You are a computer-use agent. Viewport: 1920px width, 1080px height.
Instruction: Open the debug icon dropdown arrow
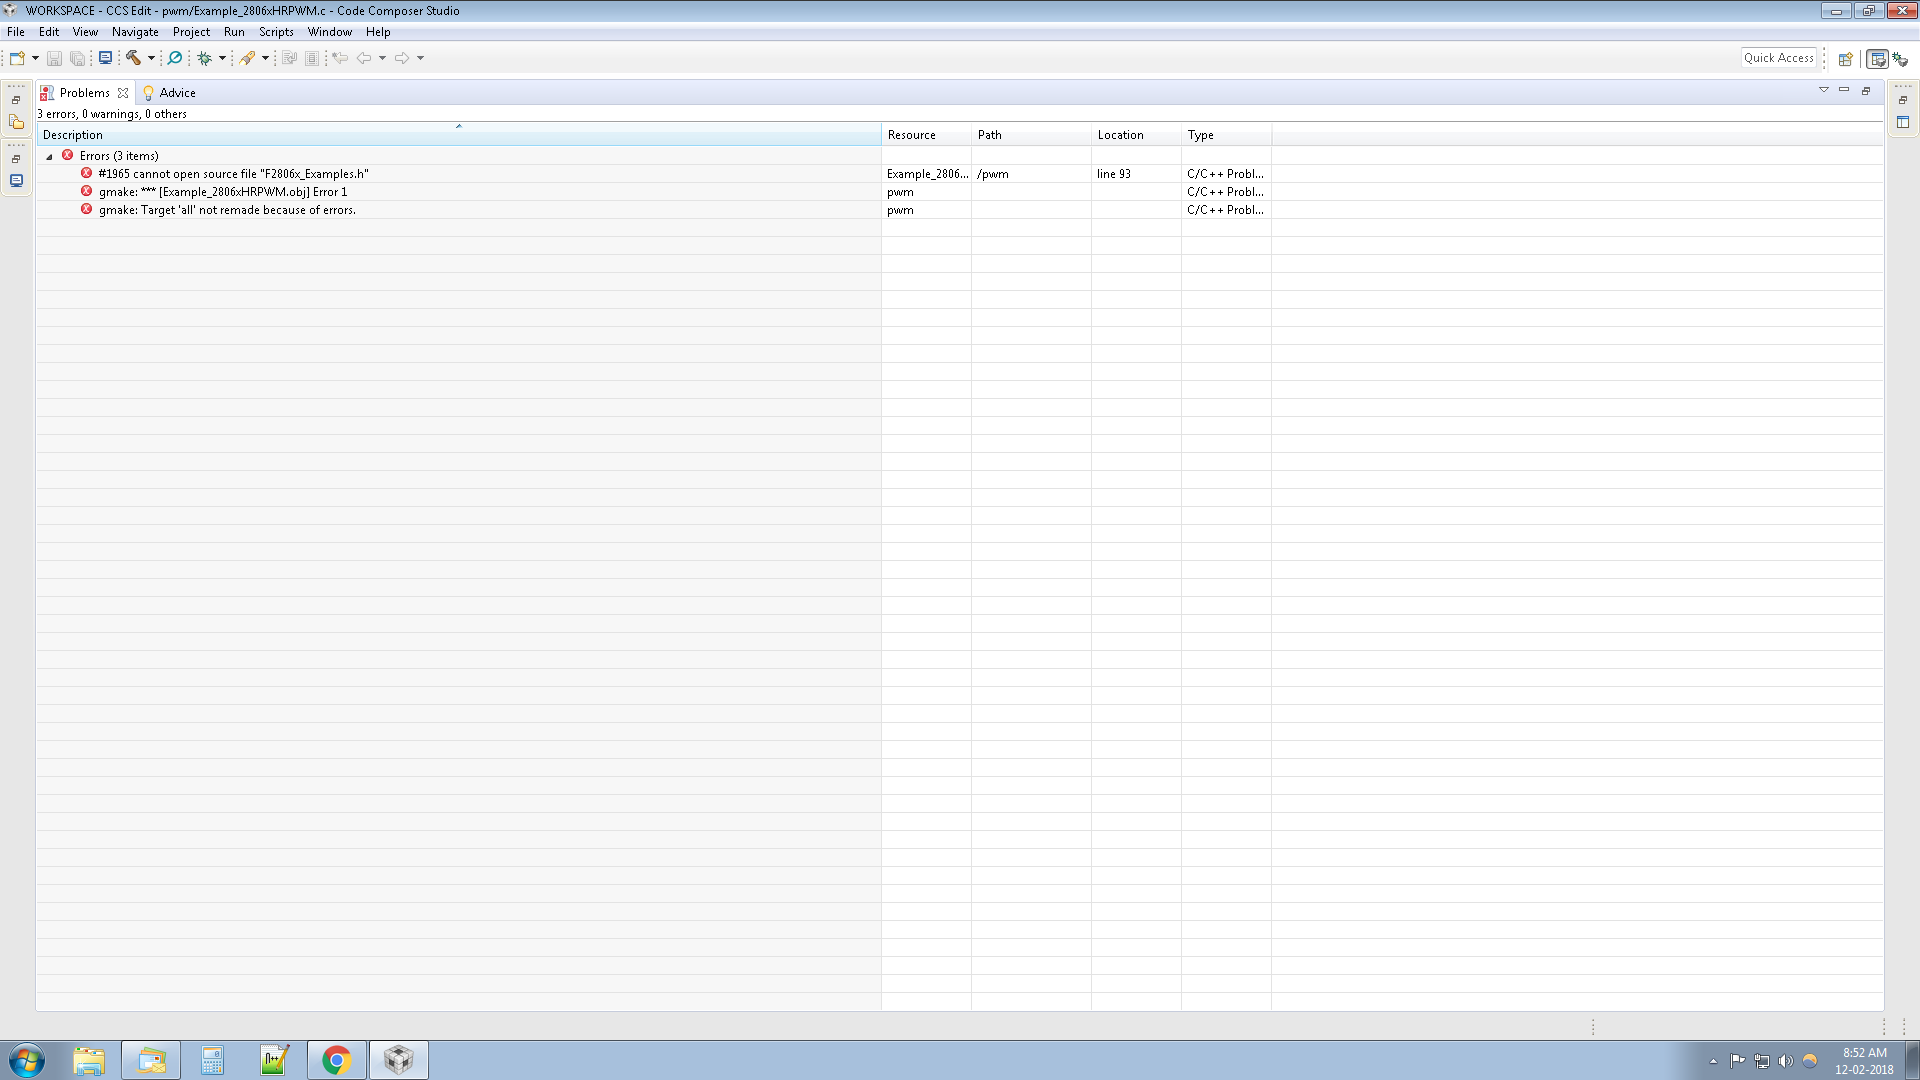(222, 58)
